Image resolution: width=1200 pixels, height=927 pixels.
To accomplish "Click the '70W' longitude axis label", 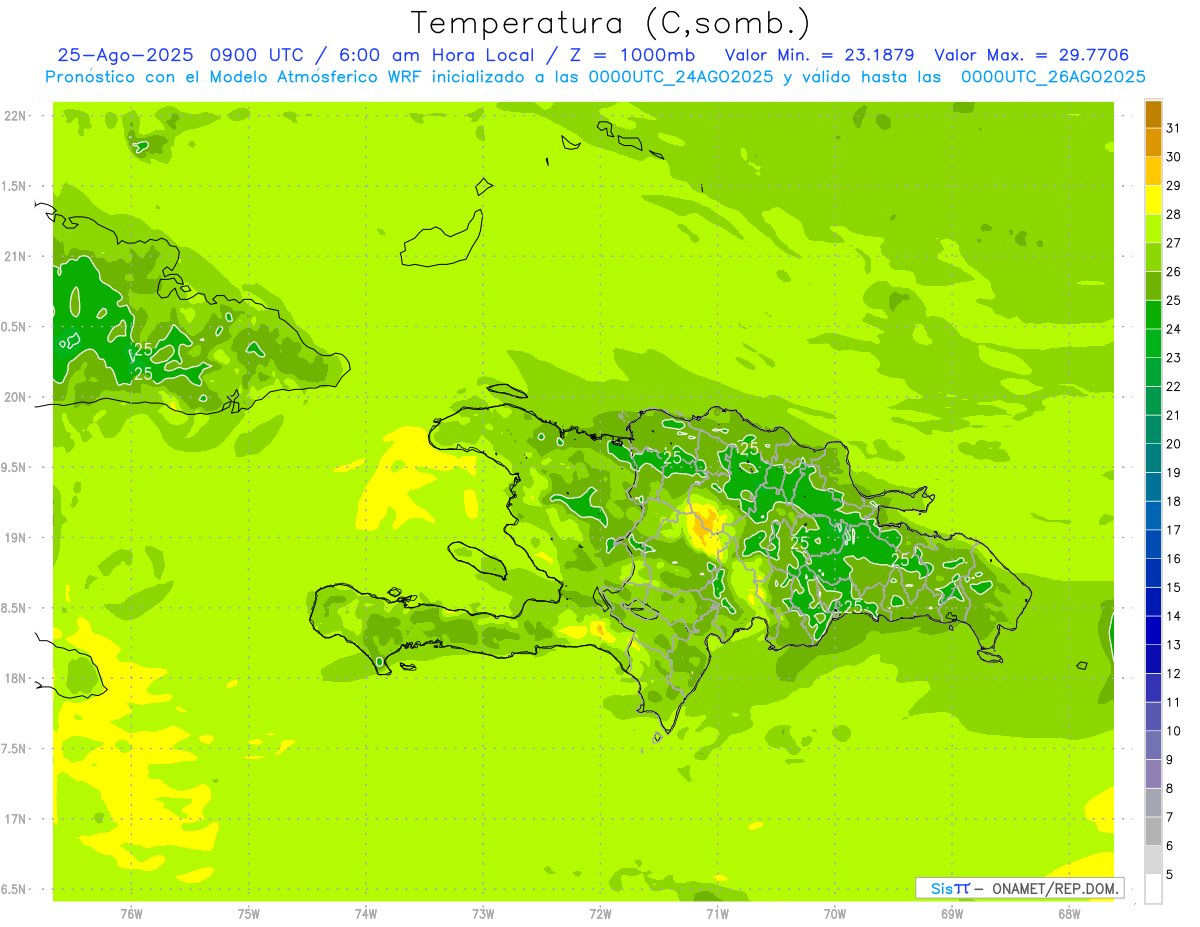I will tap(835, 914).
